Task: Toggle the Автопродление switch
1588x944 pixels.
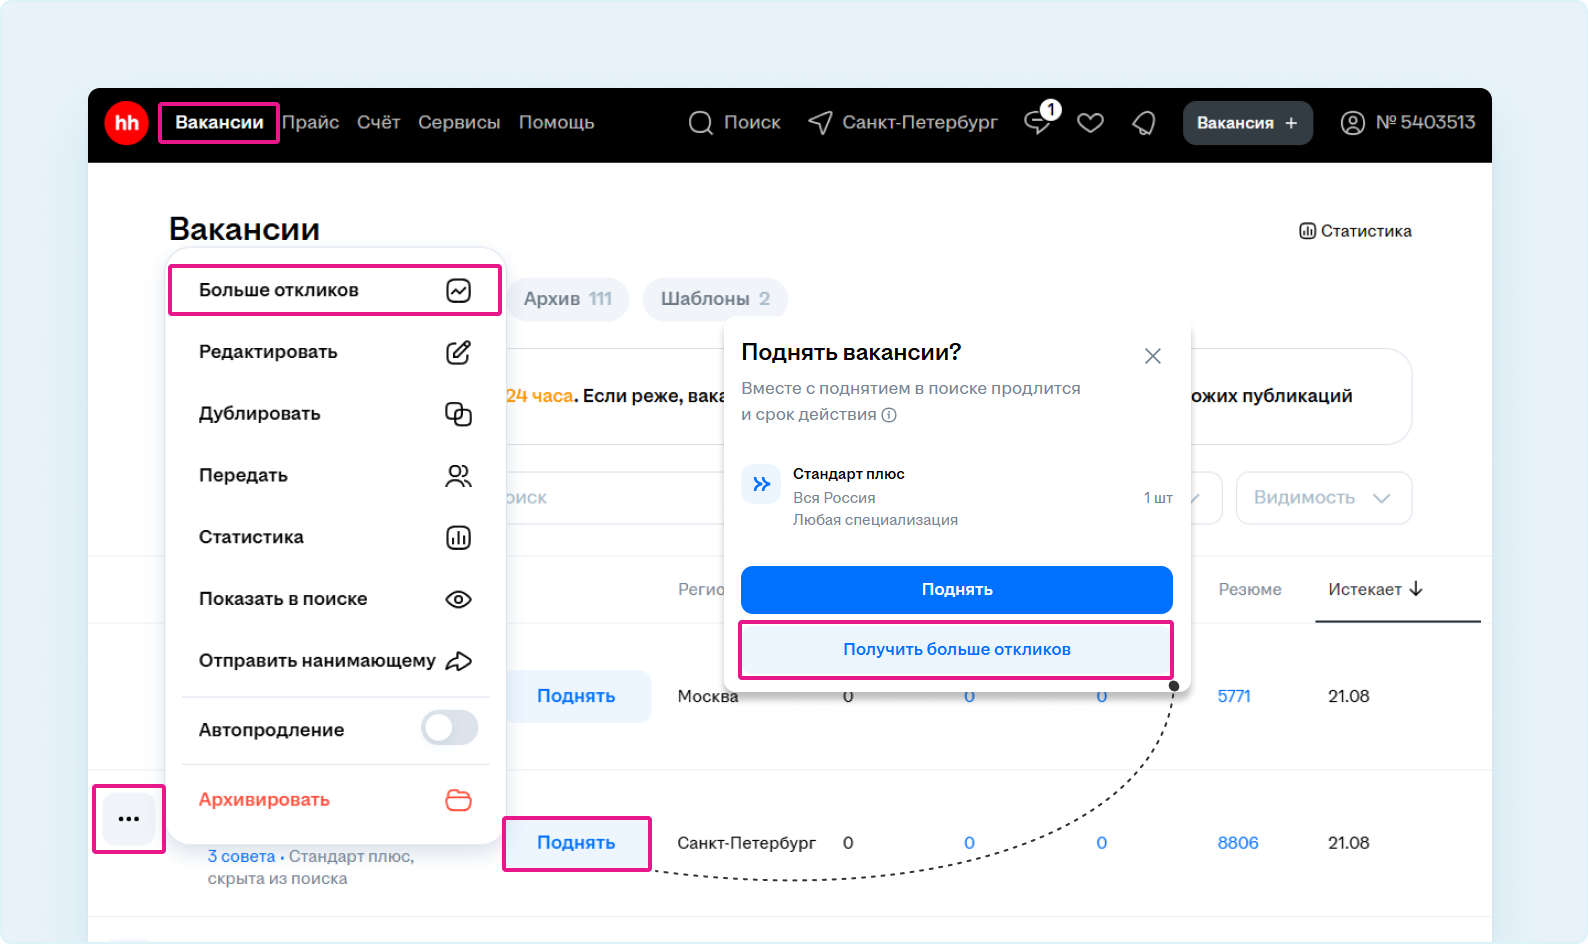Action: click(450, 728)
